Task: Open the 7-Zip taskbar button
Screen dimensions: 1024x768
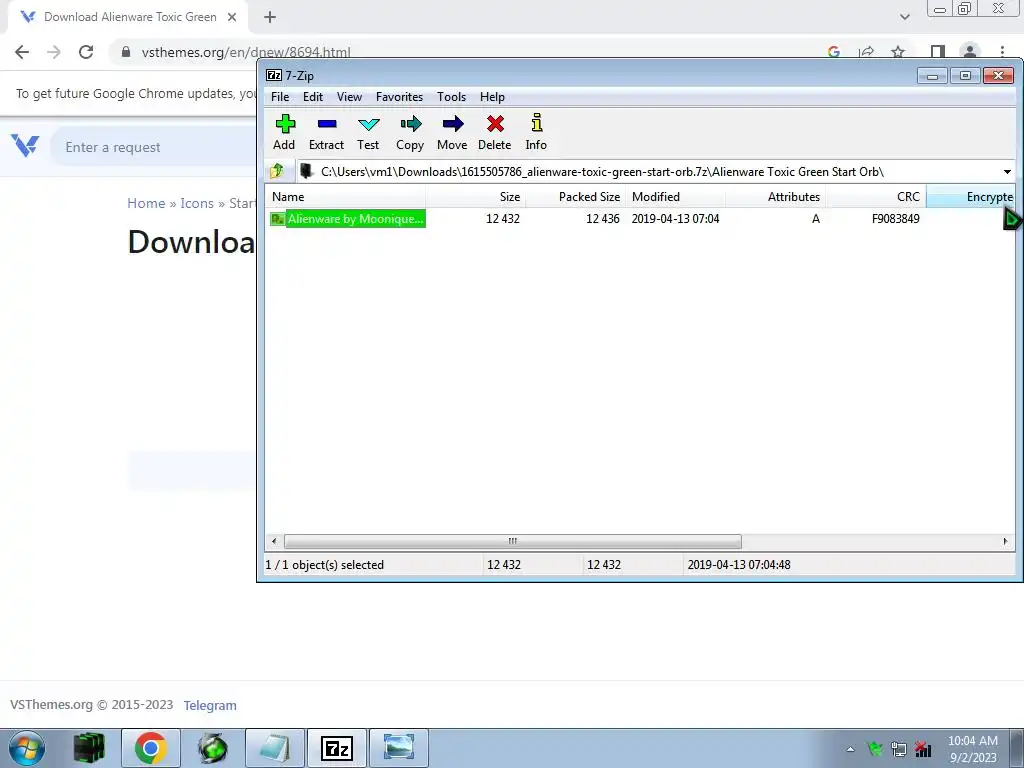Action: pyautogui.click(x=336, y=748)
